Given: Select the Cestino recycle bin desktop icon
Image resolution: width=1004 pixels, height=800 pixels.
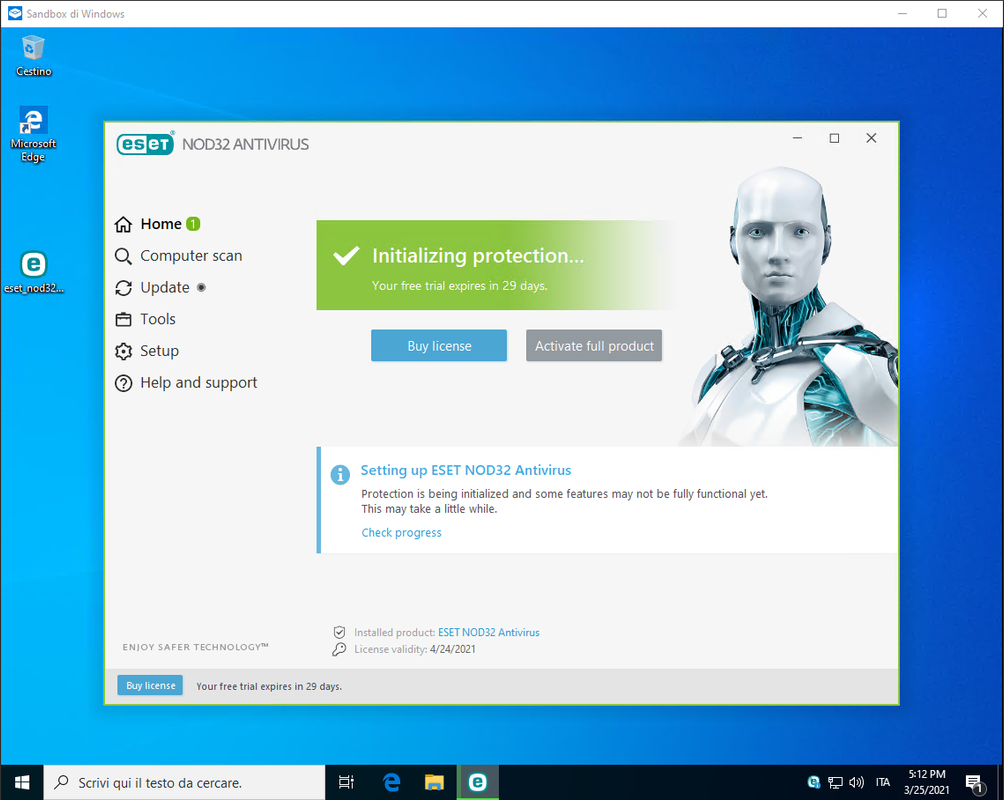Looking at the screenshot, I should 33,56.
